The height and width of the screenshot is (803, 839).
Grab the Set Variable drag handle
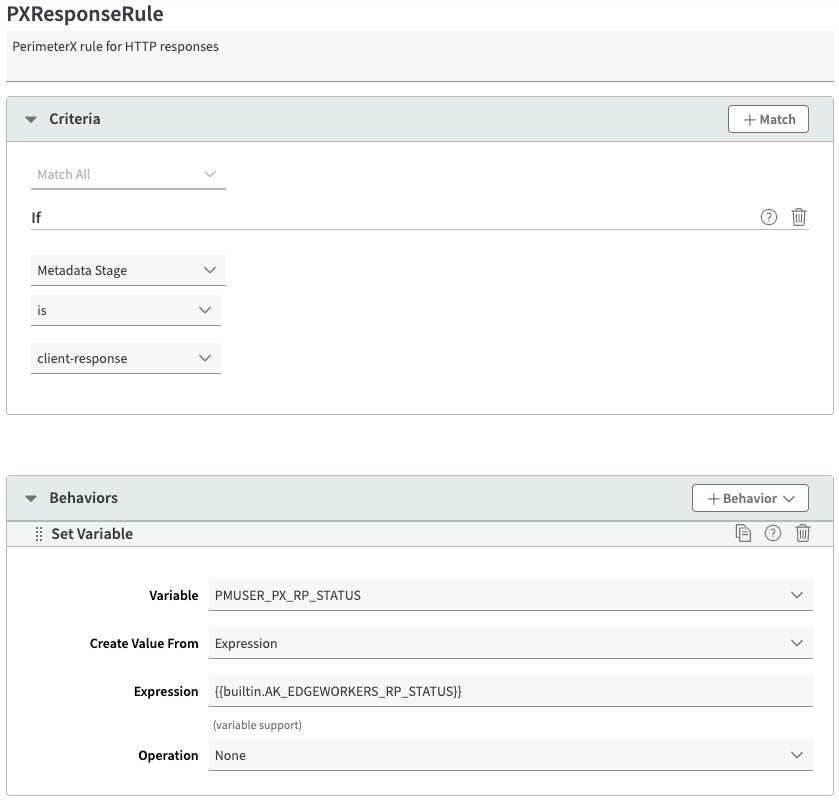click(x=40, y=534)
